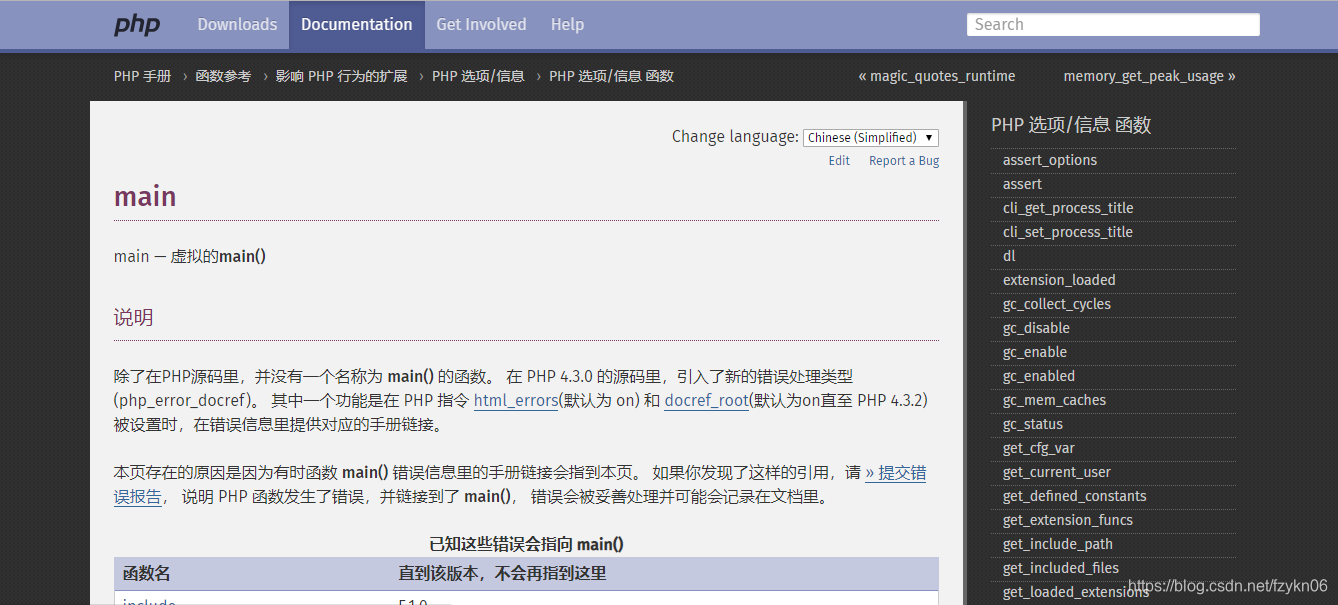Go to next page memory_get_peak_usage
The height and width of the screenshot is (605, 1338).
pyautogui.click(x=1149, y=76)
